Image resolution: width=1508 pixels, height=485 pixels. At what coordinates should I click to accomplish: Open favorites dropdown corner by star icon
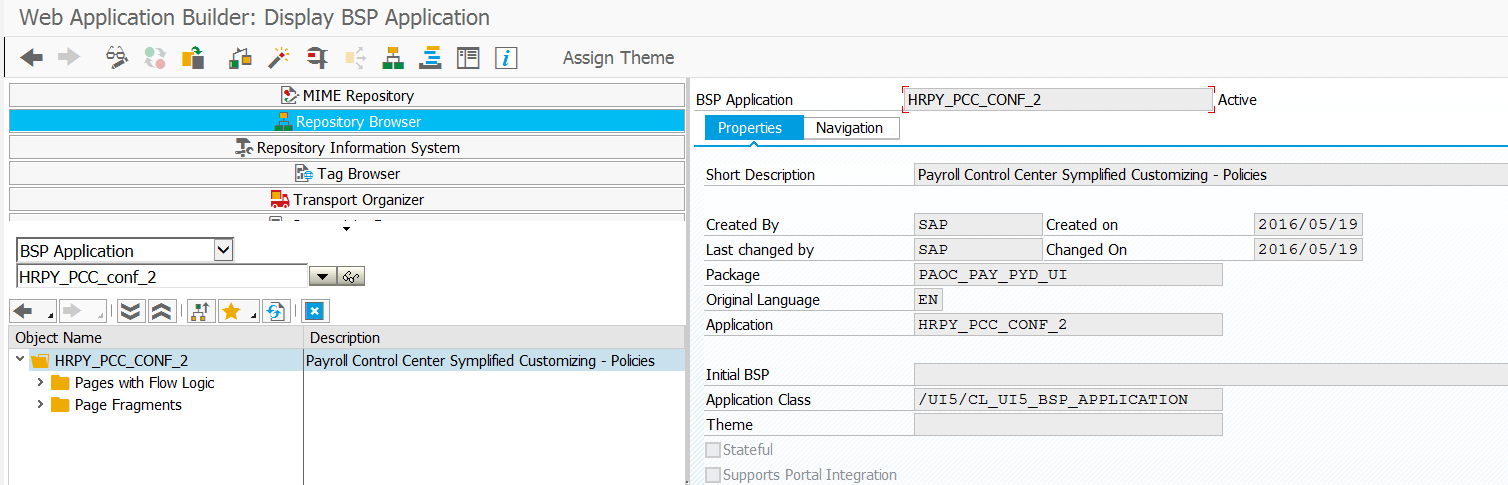(254, 318)
